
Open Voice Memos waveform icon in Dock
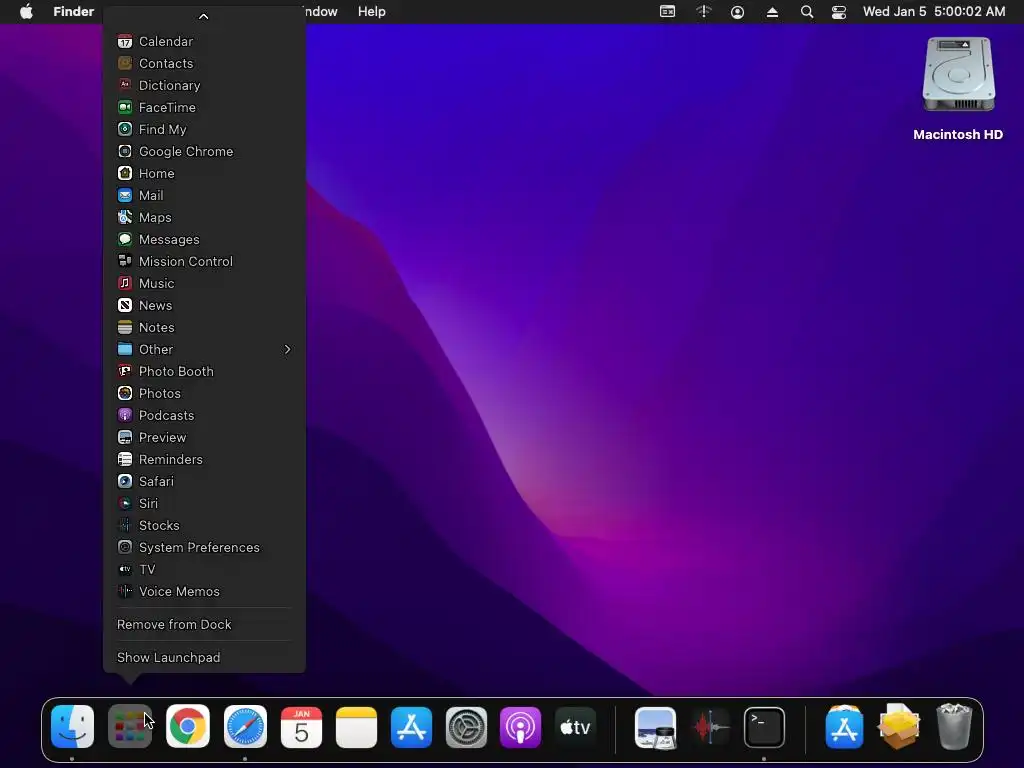pos(711,728)
